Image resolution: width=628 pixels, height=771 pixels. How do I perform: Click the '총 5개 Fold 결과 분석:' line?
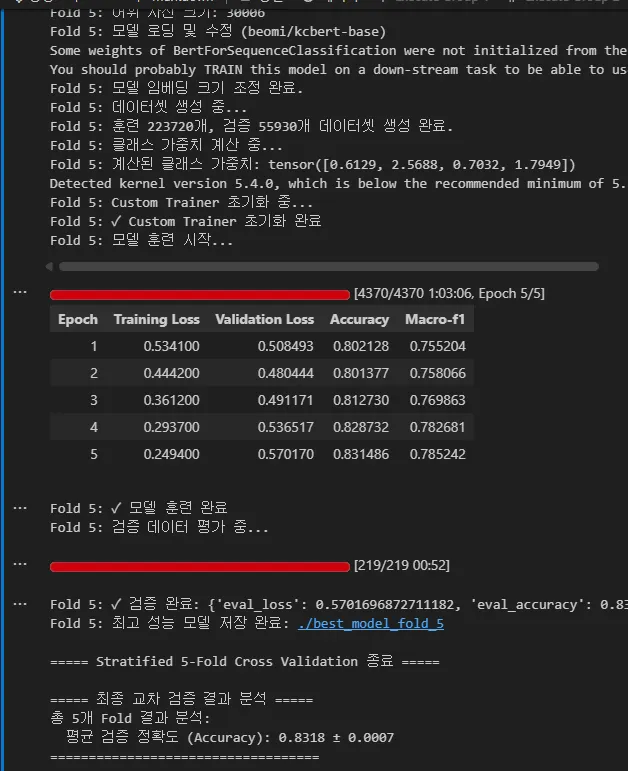pos(130,718)
